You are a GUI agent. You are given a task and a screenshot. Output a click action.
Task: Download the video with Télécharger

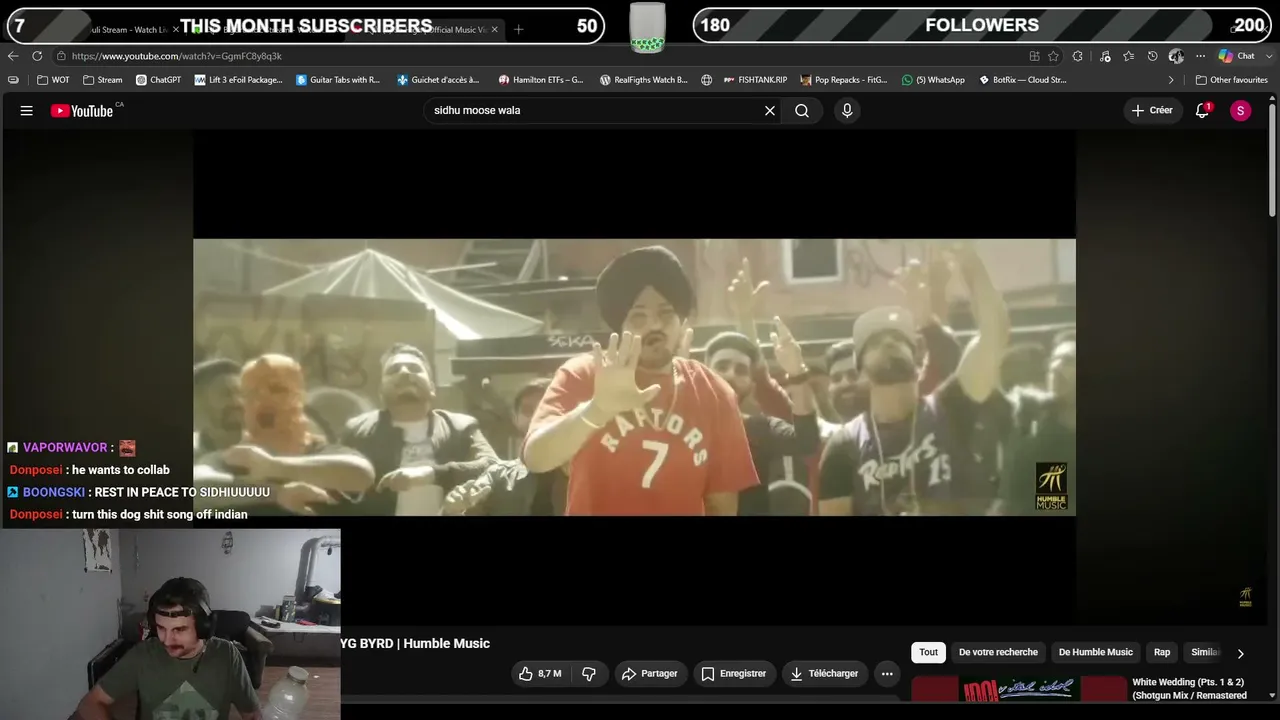824,674
